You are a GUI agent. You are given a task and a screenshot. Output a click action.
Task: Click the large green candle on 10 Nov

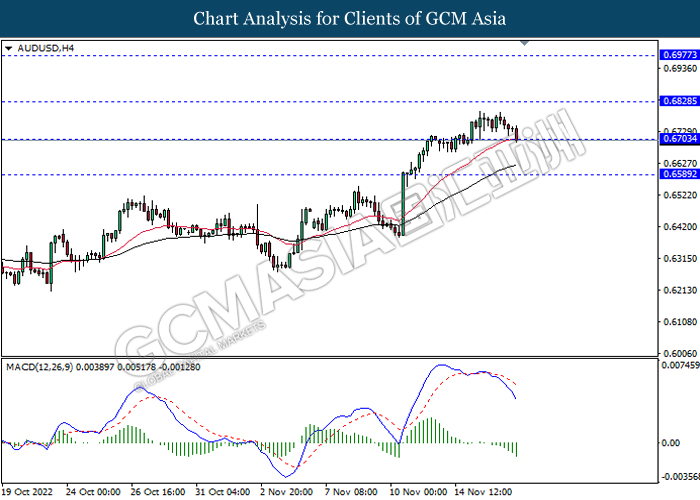[x=403, y=204]
